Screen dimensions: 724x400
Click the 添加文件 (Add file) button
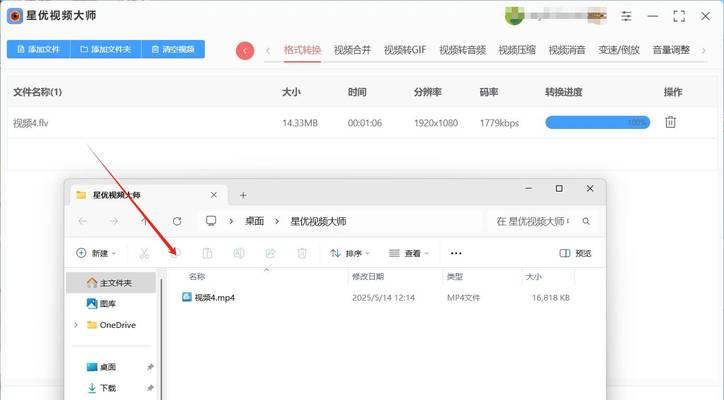[38, 49]
